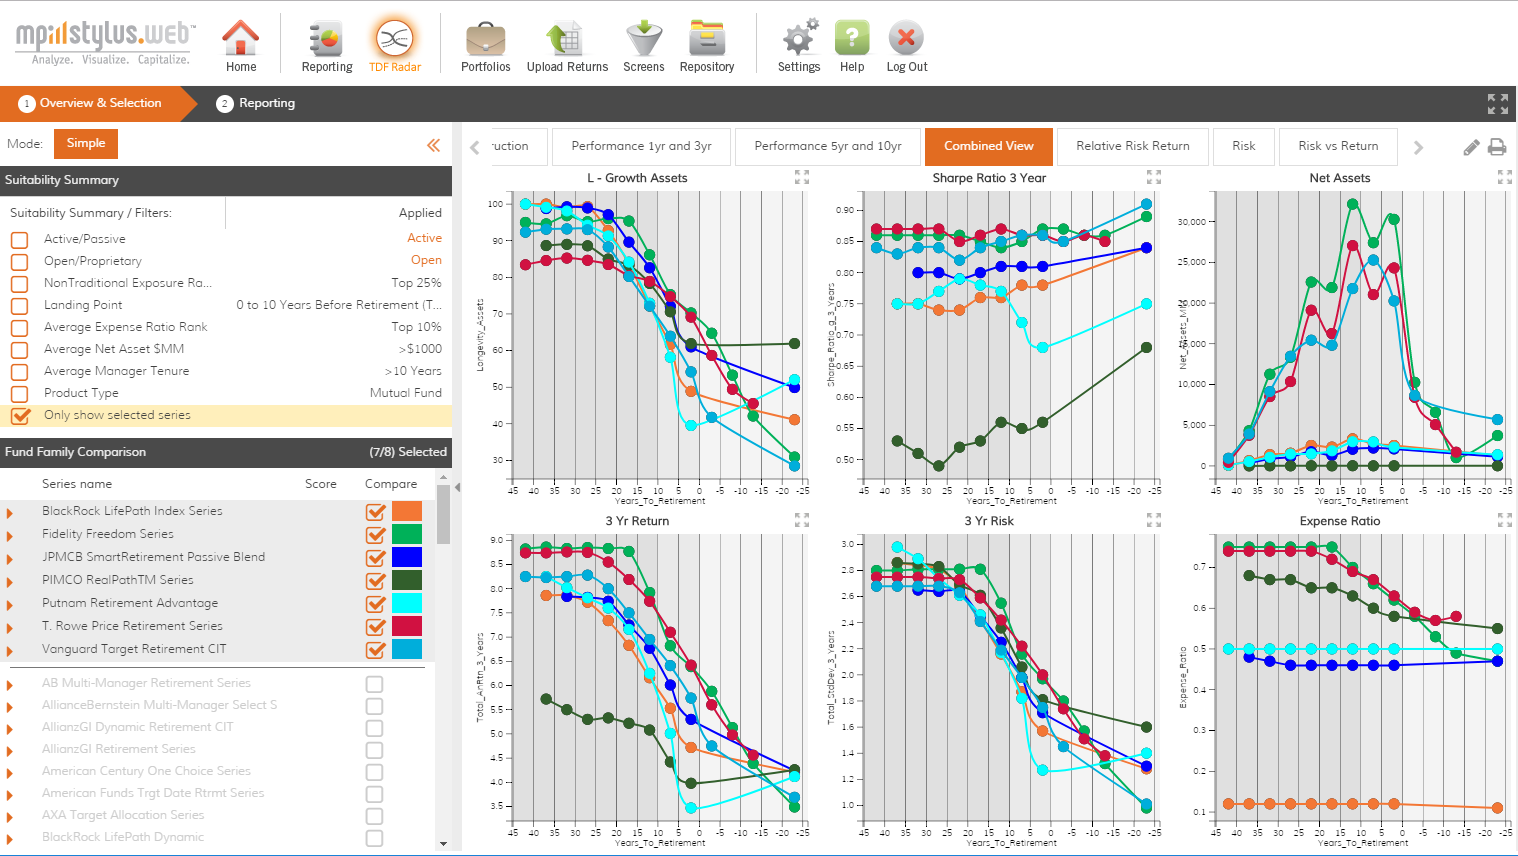Expand T. Rowe Price Retirement Series row

click(x=10, y=628)
